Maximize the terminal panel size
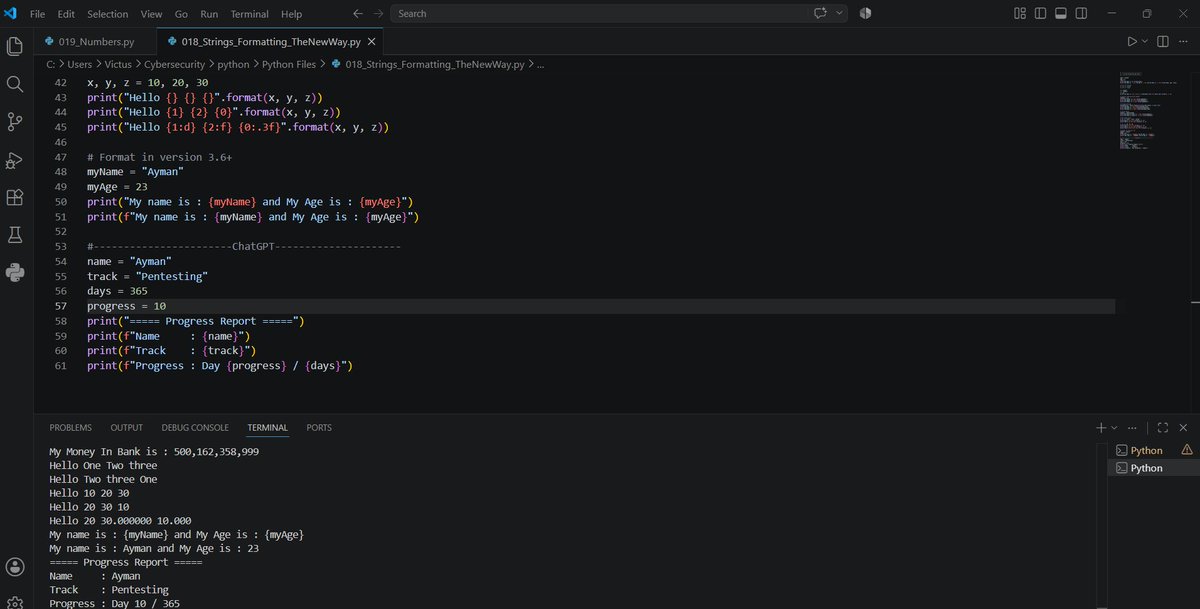 (x=1162, y=427)
